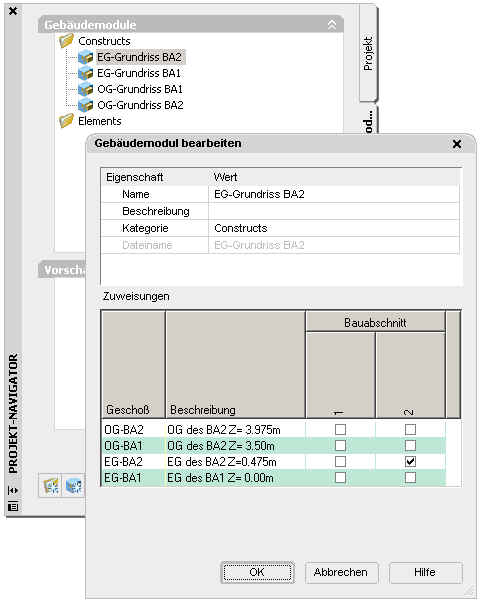This screenshot has width=480, height=605.
Task: Click the Abbrechen button
Action: (341, 572)
